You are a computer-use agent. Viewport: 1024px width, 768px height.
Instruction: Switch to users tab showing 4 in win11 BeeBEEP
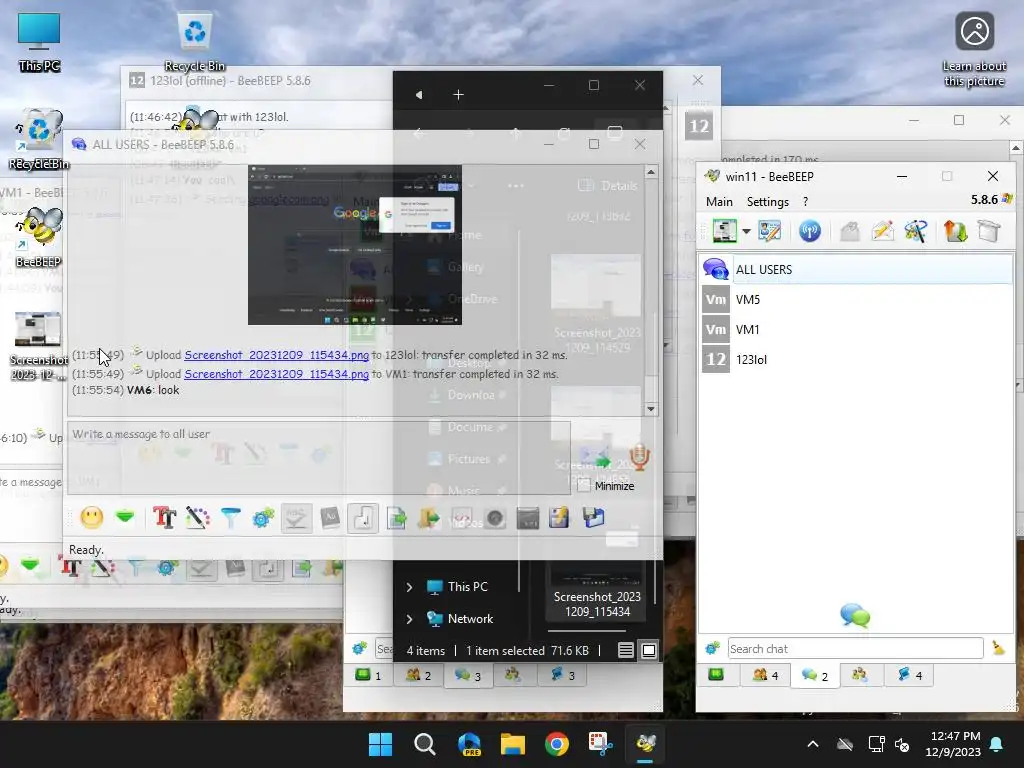coord(765,675)
